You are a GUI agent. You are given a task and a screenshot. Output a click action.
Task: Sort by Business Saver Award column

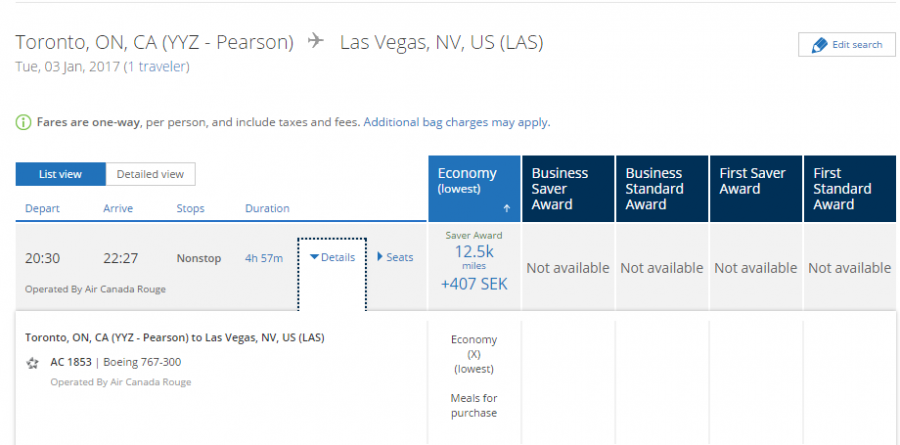567,188
